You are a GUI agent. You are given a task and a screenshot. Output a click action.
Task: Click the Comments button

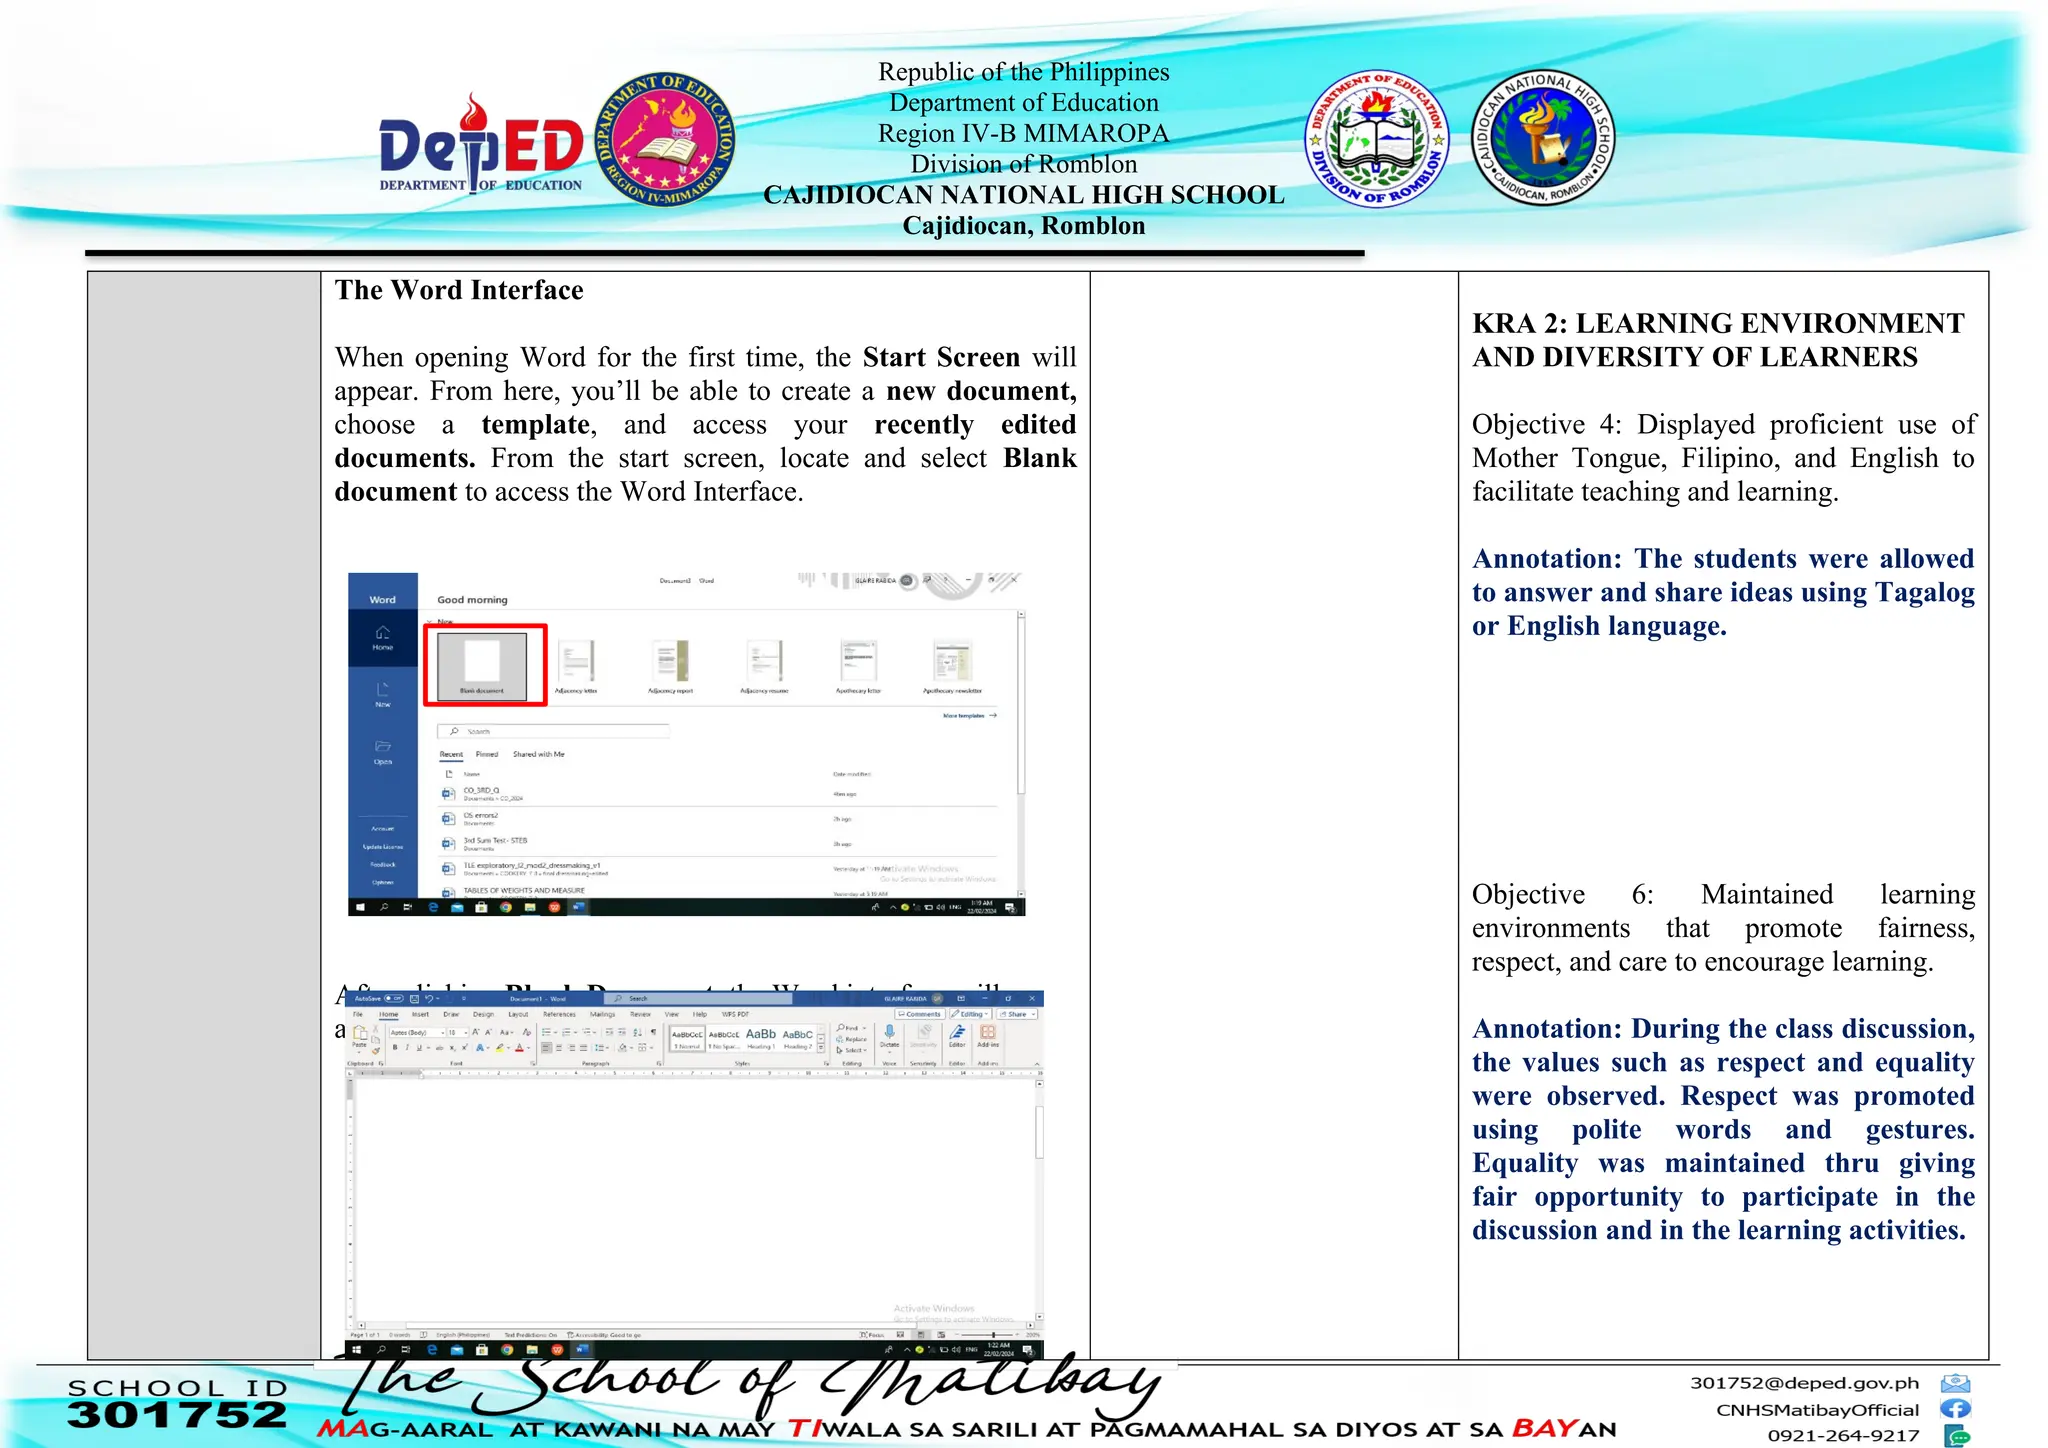[920, 1014]
